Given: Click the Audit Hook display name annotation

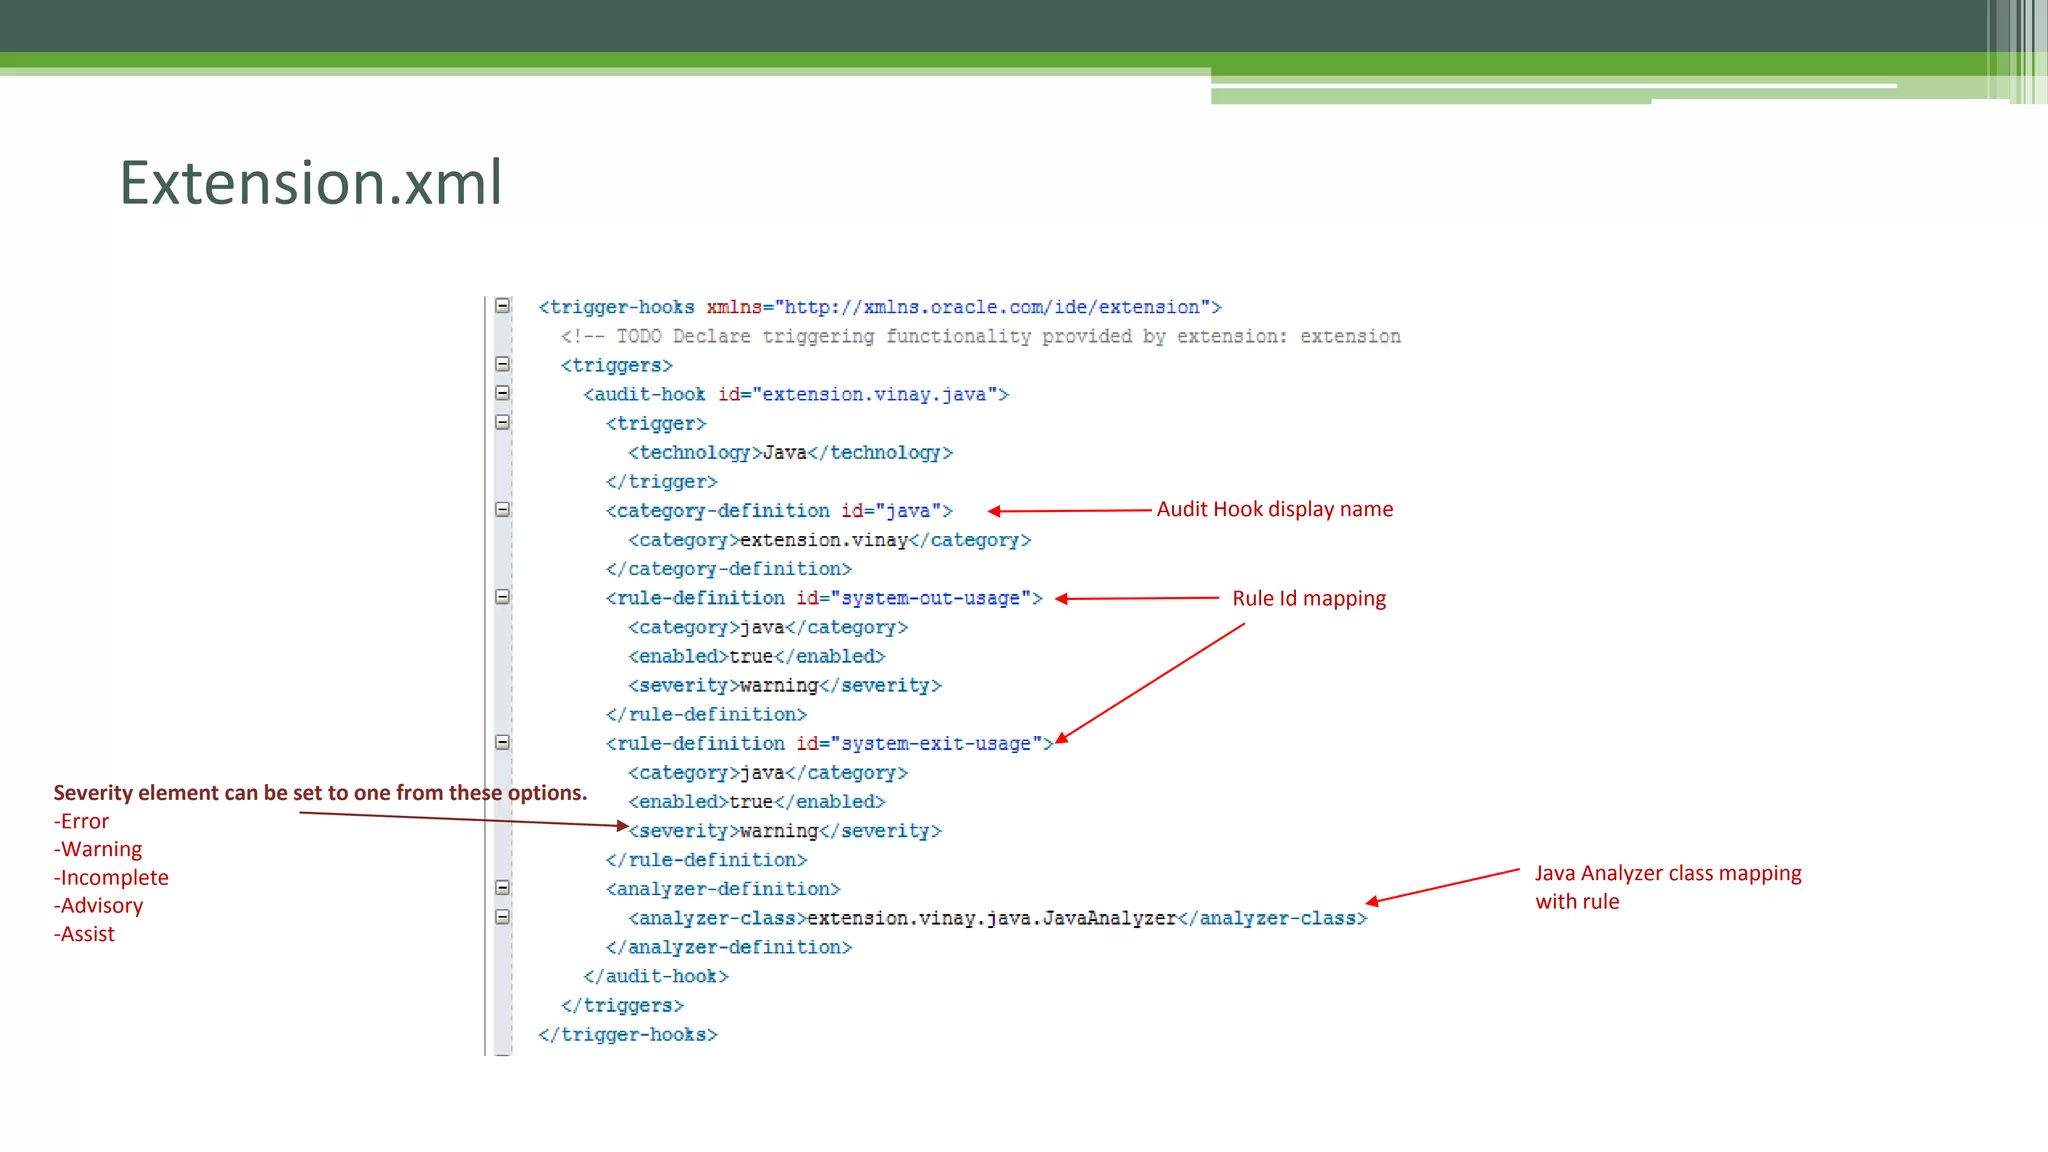Looking at the screenshot, I should pos(1274,509).
